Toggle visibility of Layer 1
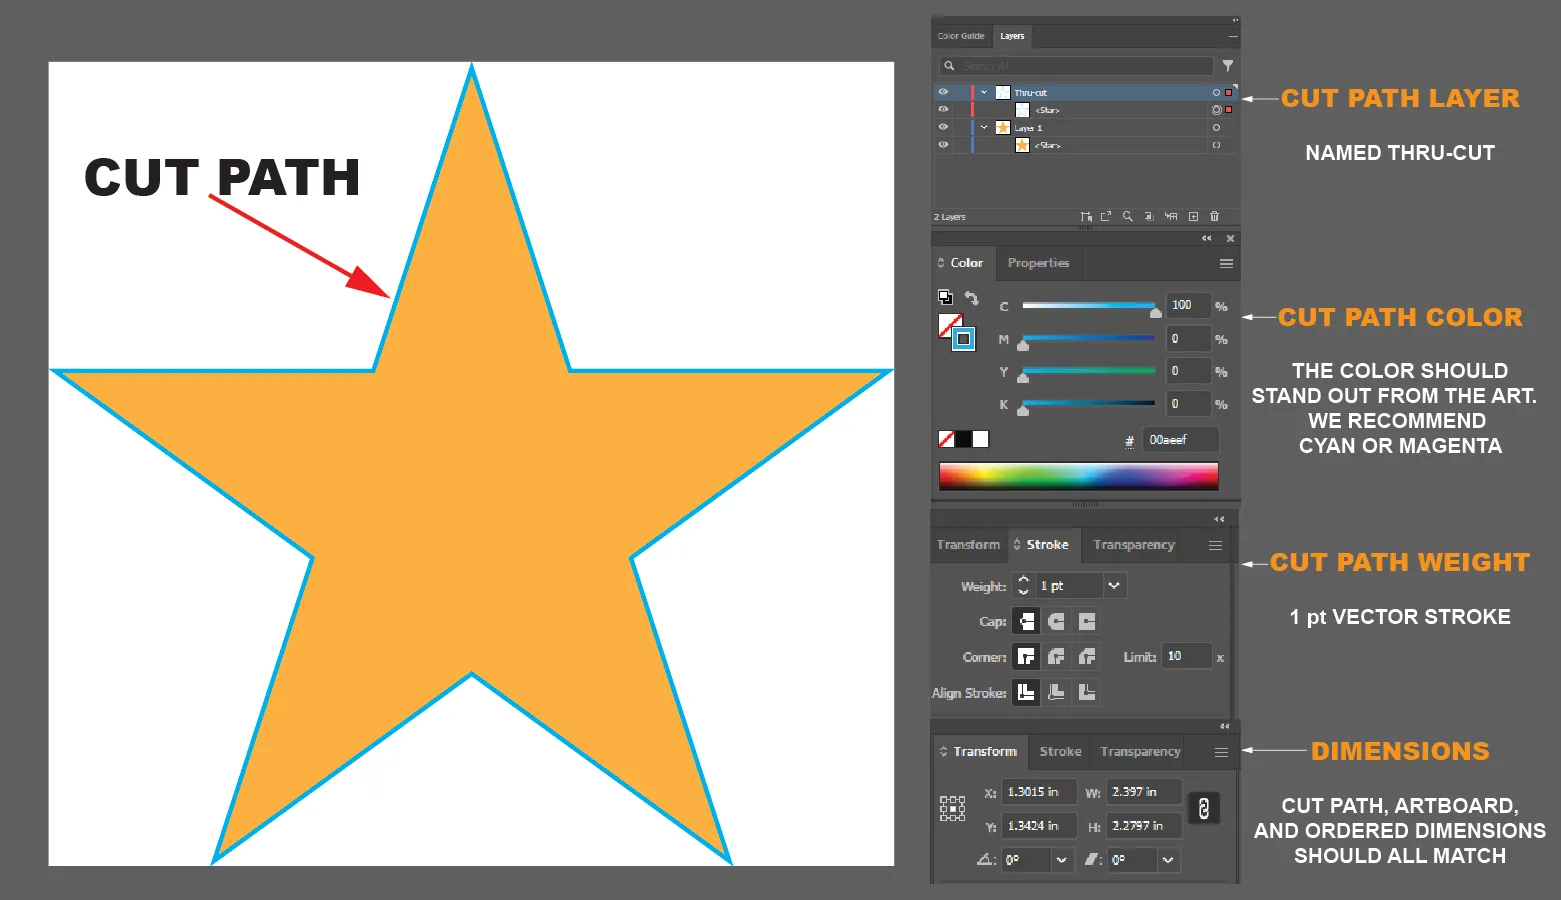The image size is (1561, 900). [x=942, y=128]
